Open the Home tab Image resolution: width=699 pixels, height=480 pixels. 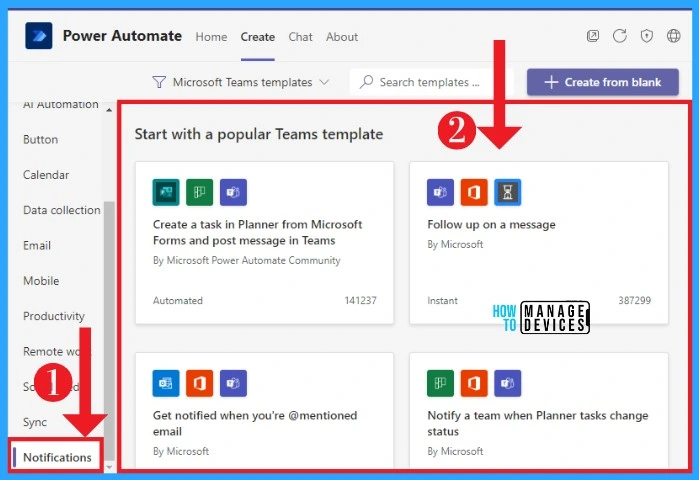[x=211, y=37]
